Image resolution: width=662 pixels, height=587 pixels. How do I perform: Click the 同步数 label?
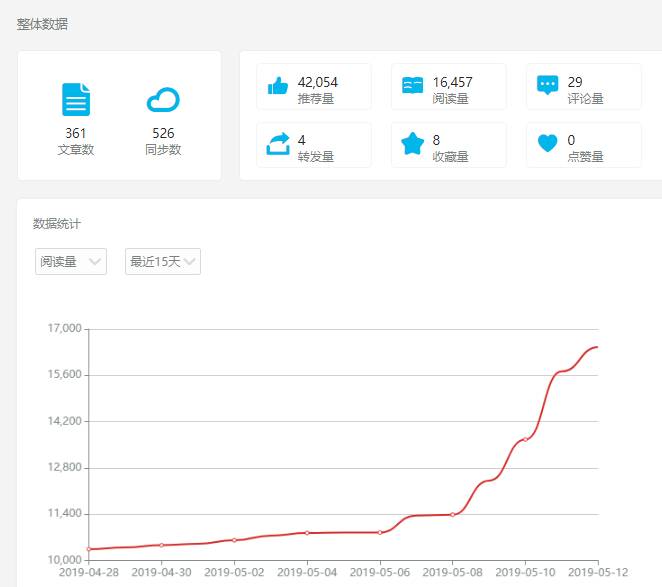pos(163,149)
